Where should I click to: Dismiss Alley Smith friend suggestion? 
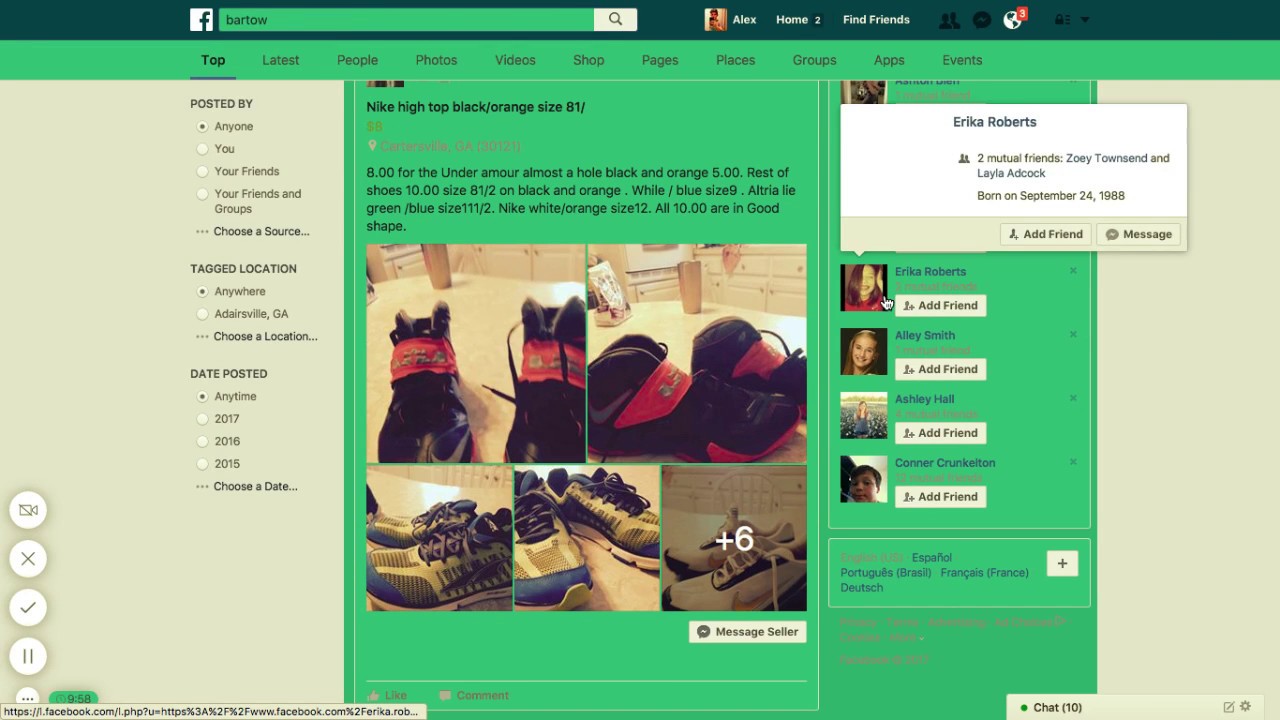click(x=1073, y=335)
